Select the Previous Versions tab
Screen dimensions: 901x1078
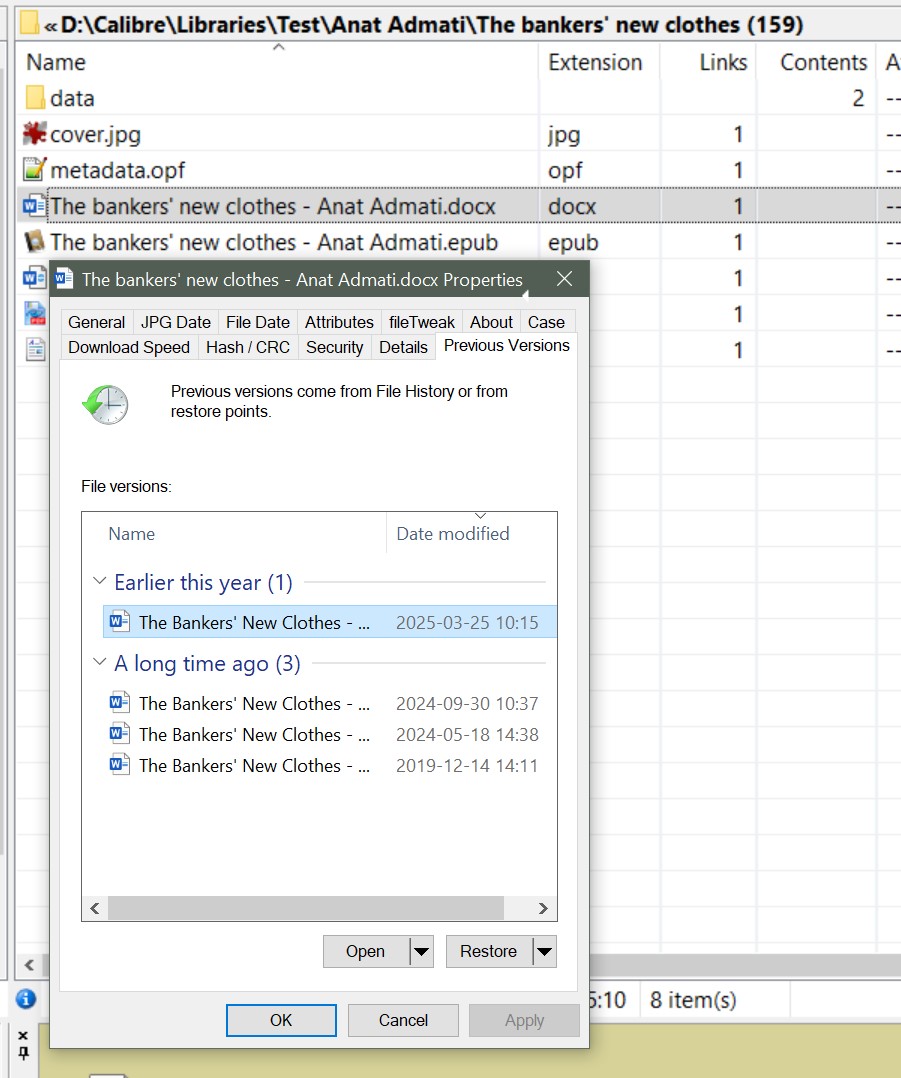507,345
